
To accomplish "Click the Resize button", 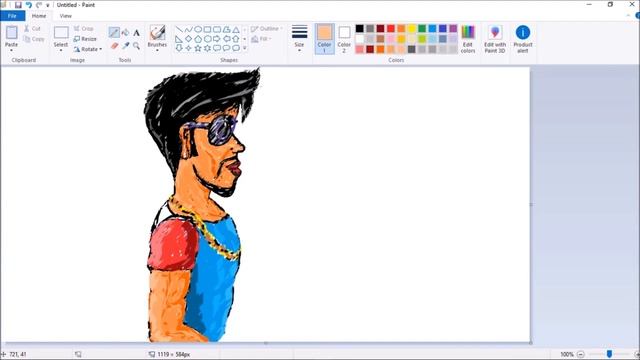I will (85, 39).
